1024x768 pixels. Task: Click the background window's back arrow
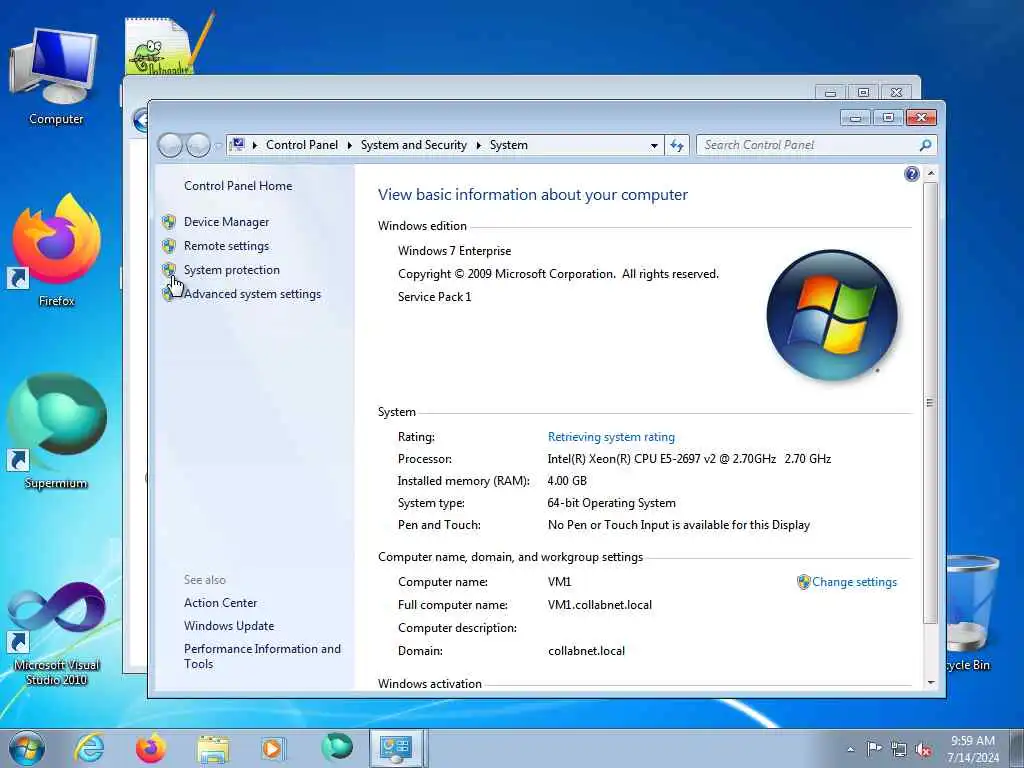tap(140, 120)
